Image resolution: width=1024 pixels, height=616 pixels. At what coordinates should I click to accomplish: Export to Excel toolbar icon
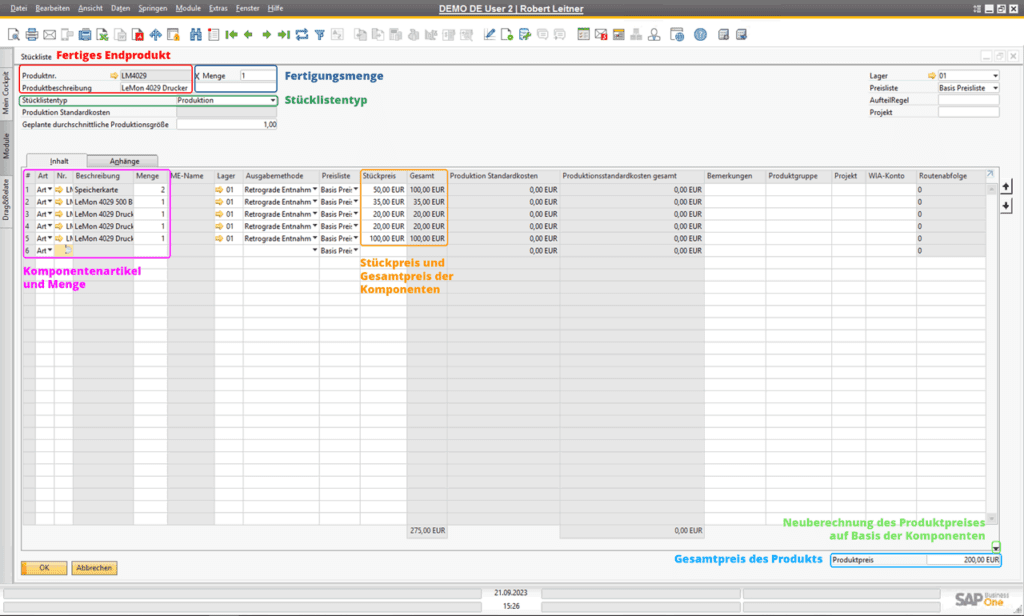pos(103,35)
